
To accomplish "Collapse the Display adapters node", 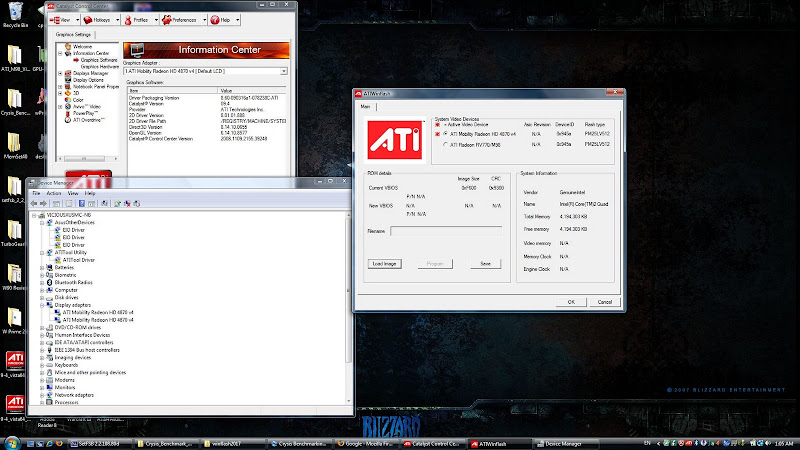I will click(x=42, y=305).
